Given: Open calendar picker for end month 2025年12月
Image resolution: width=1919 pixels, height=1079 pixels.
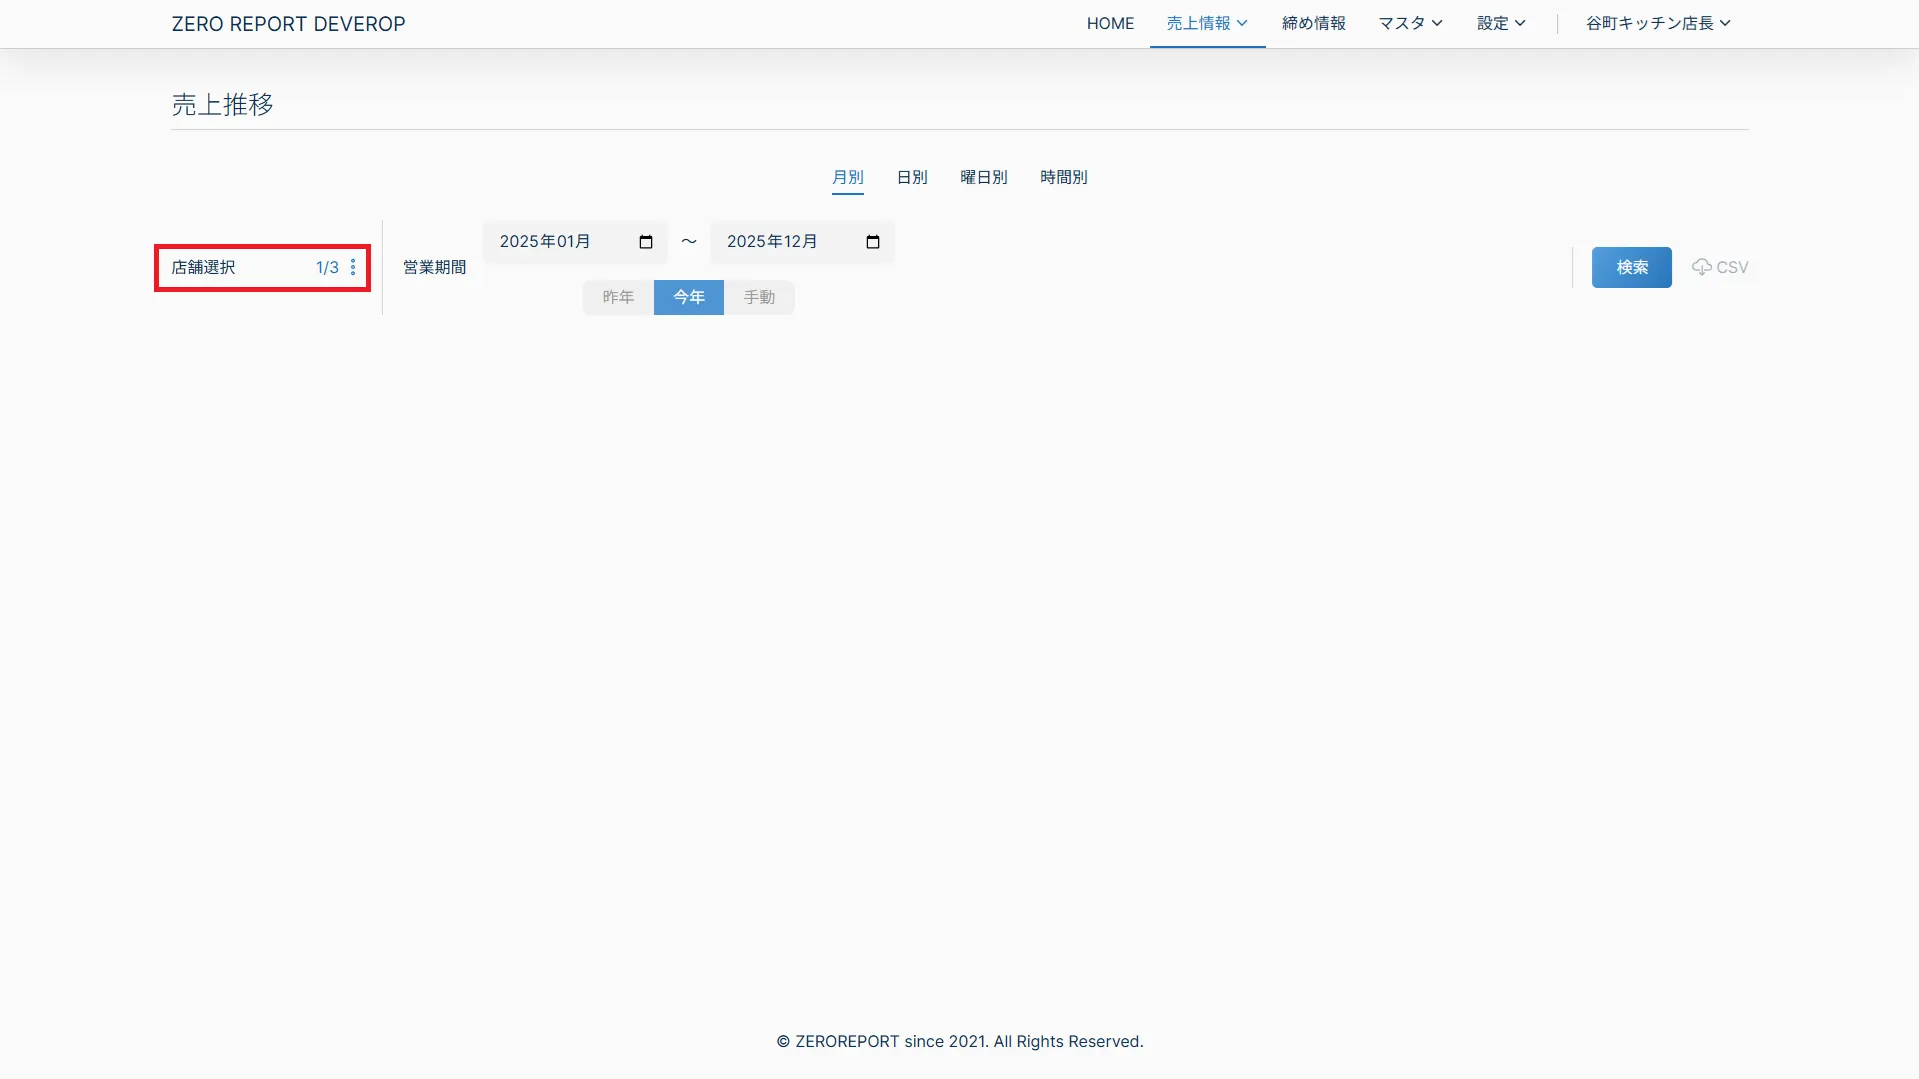Looking at the screenshot, I should [x=872, y=242].
